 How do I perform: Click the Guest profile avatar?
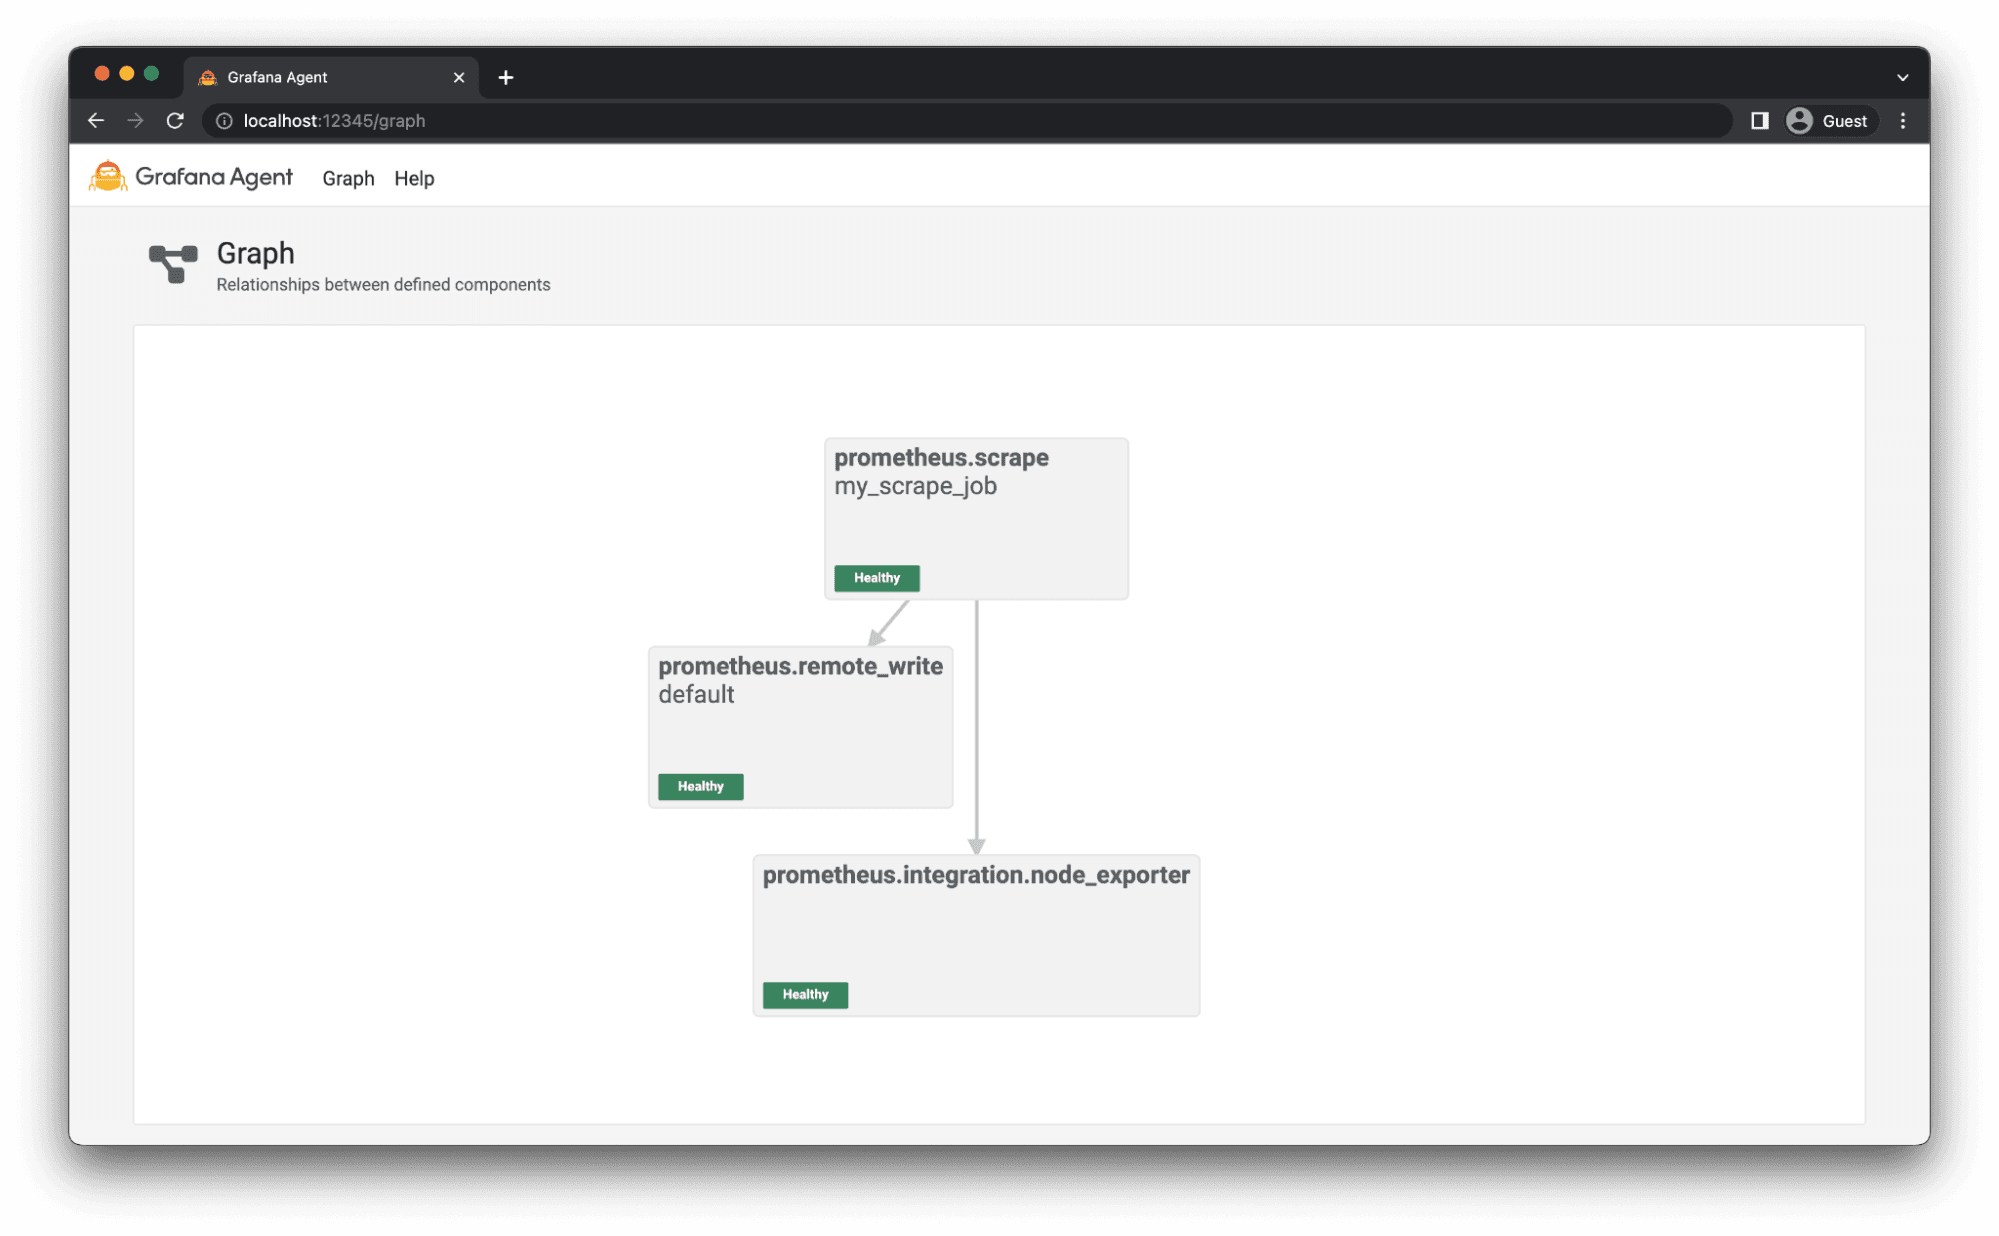coord(1799,120)
